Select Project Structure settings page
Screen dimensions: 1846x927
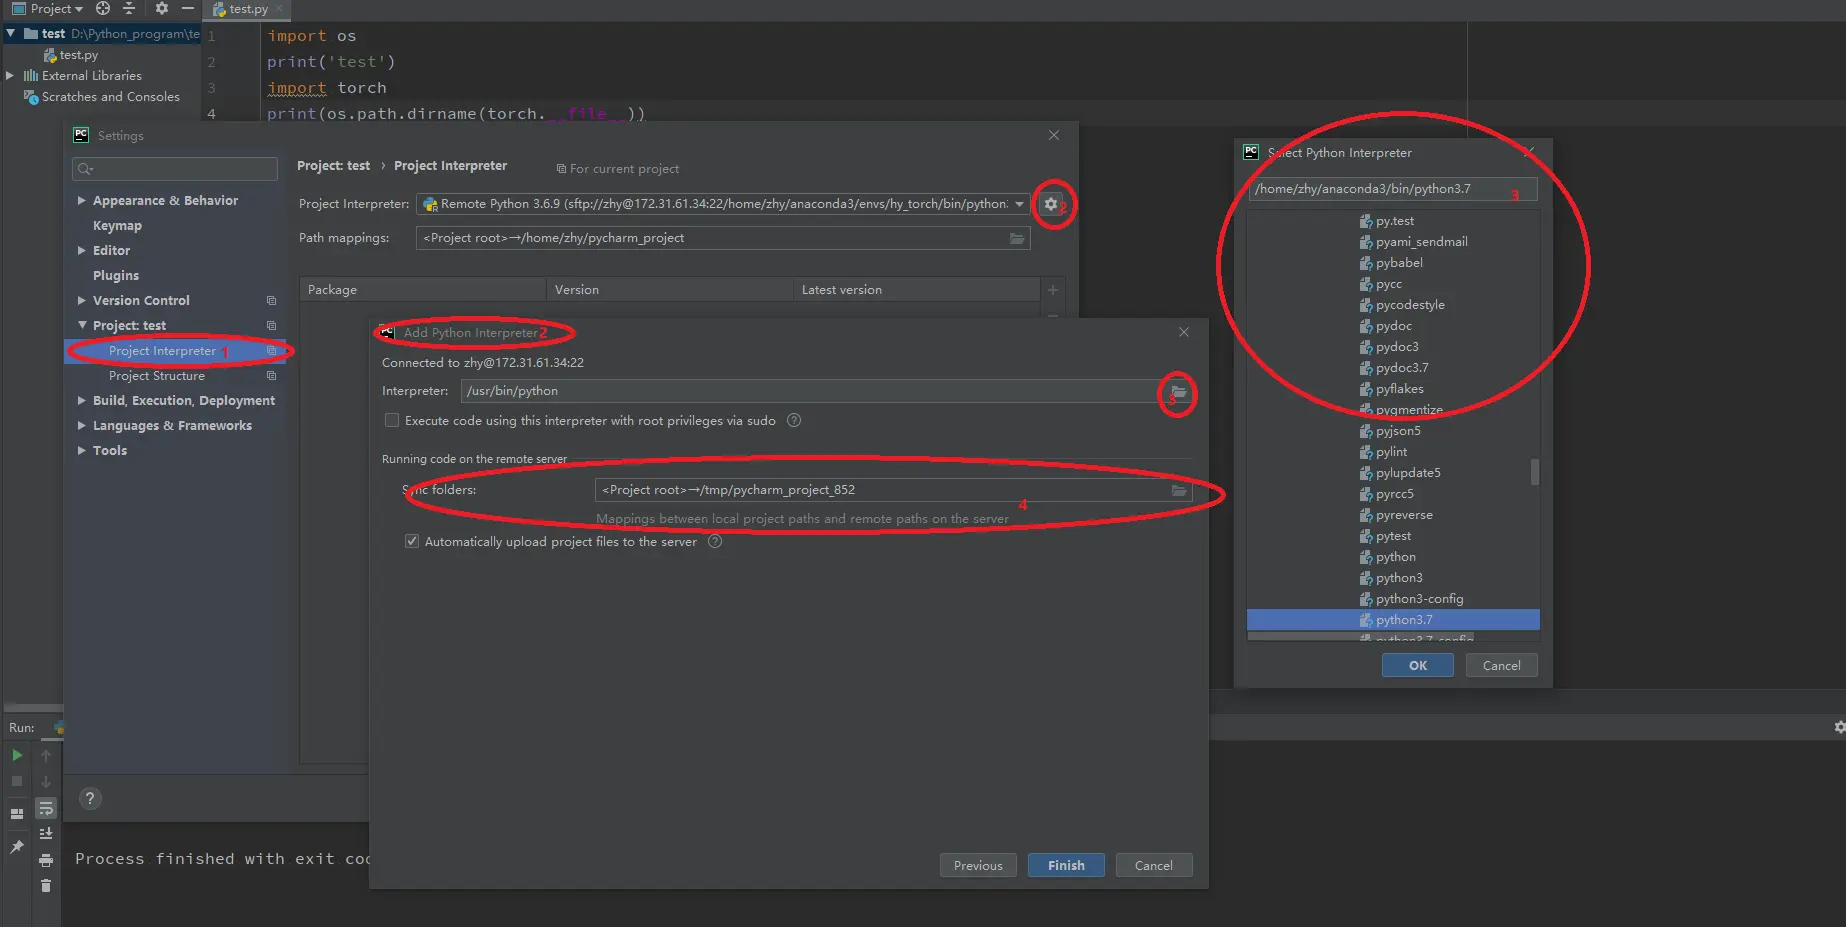pyautogui.click(x=157, y=376)
